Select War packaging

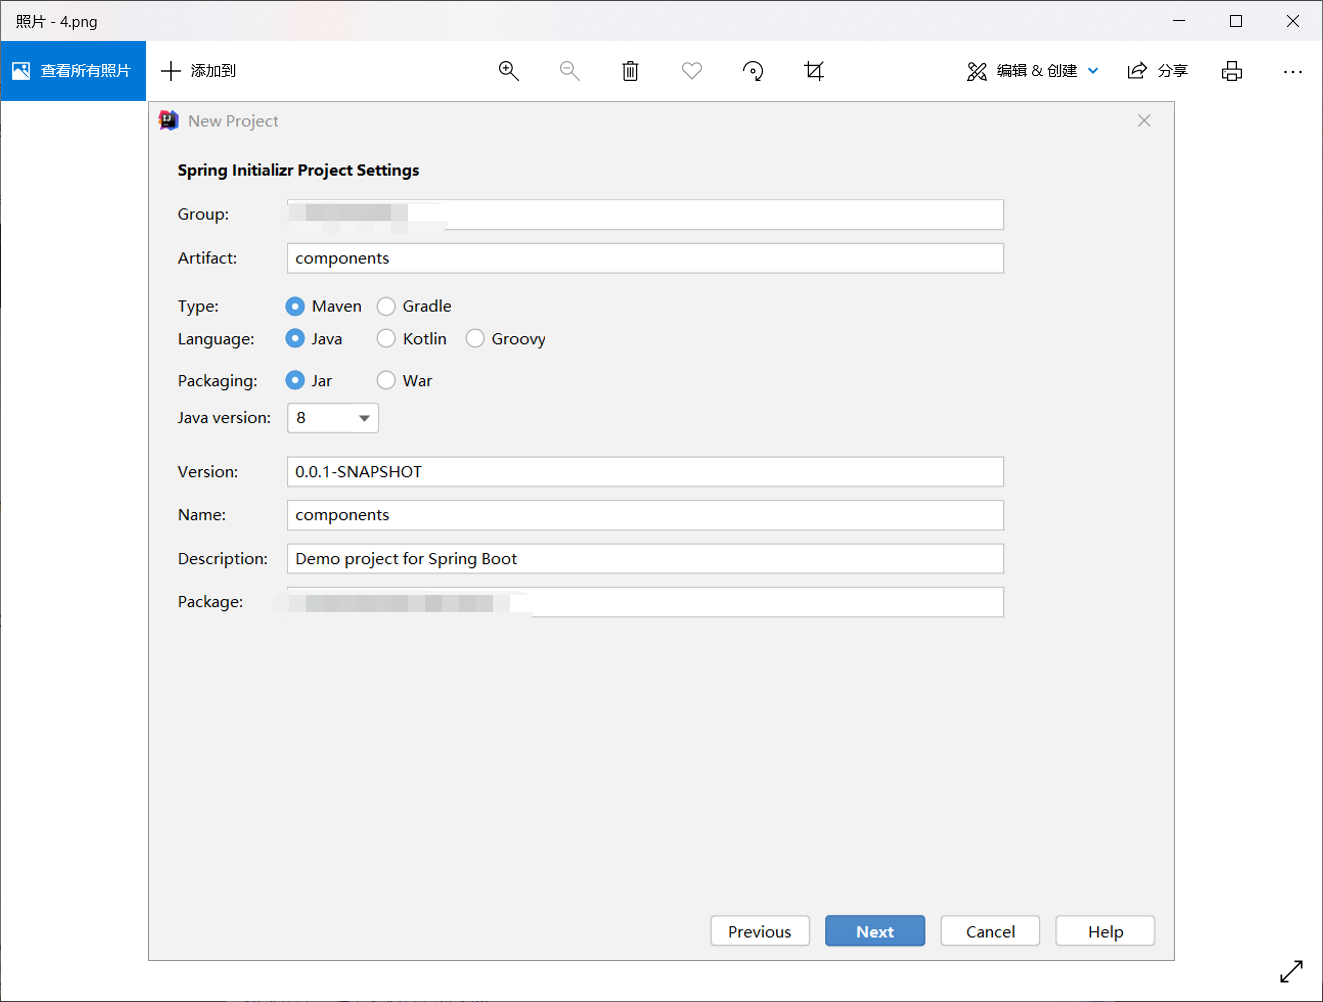coord(386,380)
